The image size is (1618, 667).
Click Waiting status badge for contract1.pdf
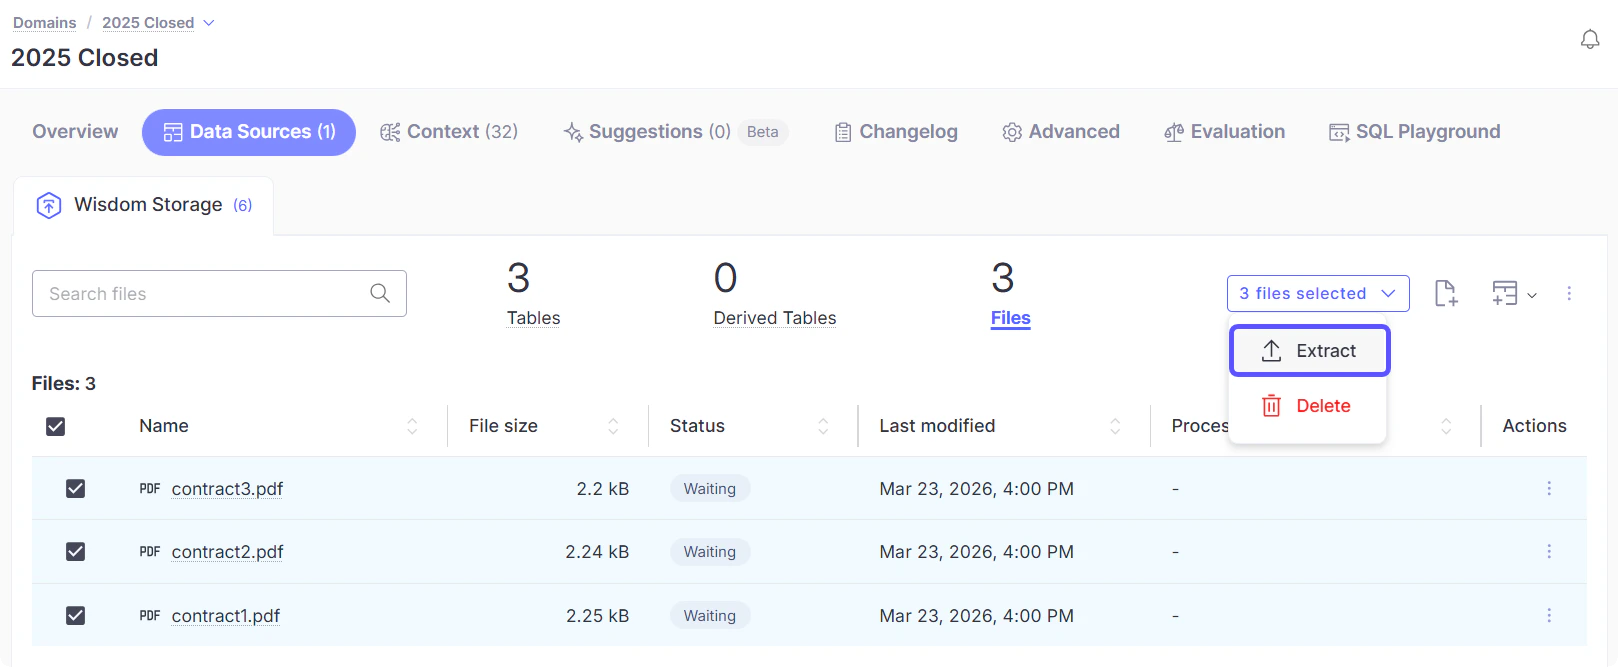[710, 615]
